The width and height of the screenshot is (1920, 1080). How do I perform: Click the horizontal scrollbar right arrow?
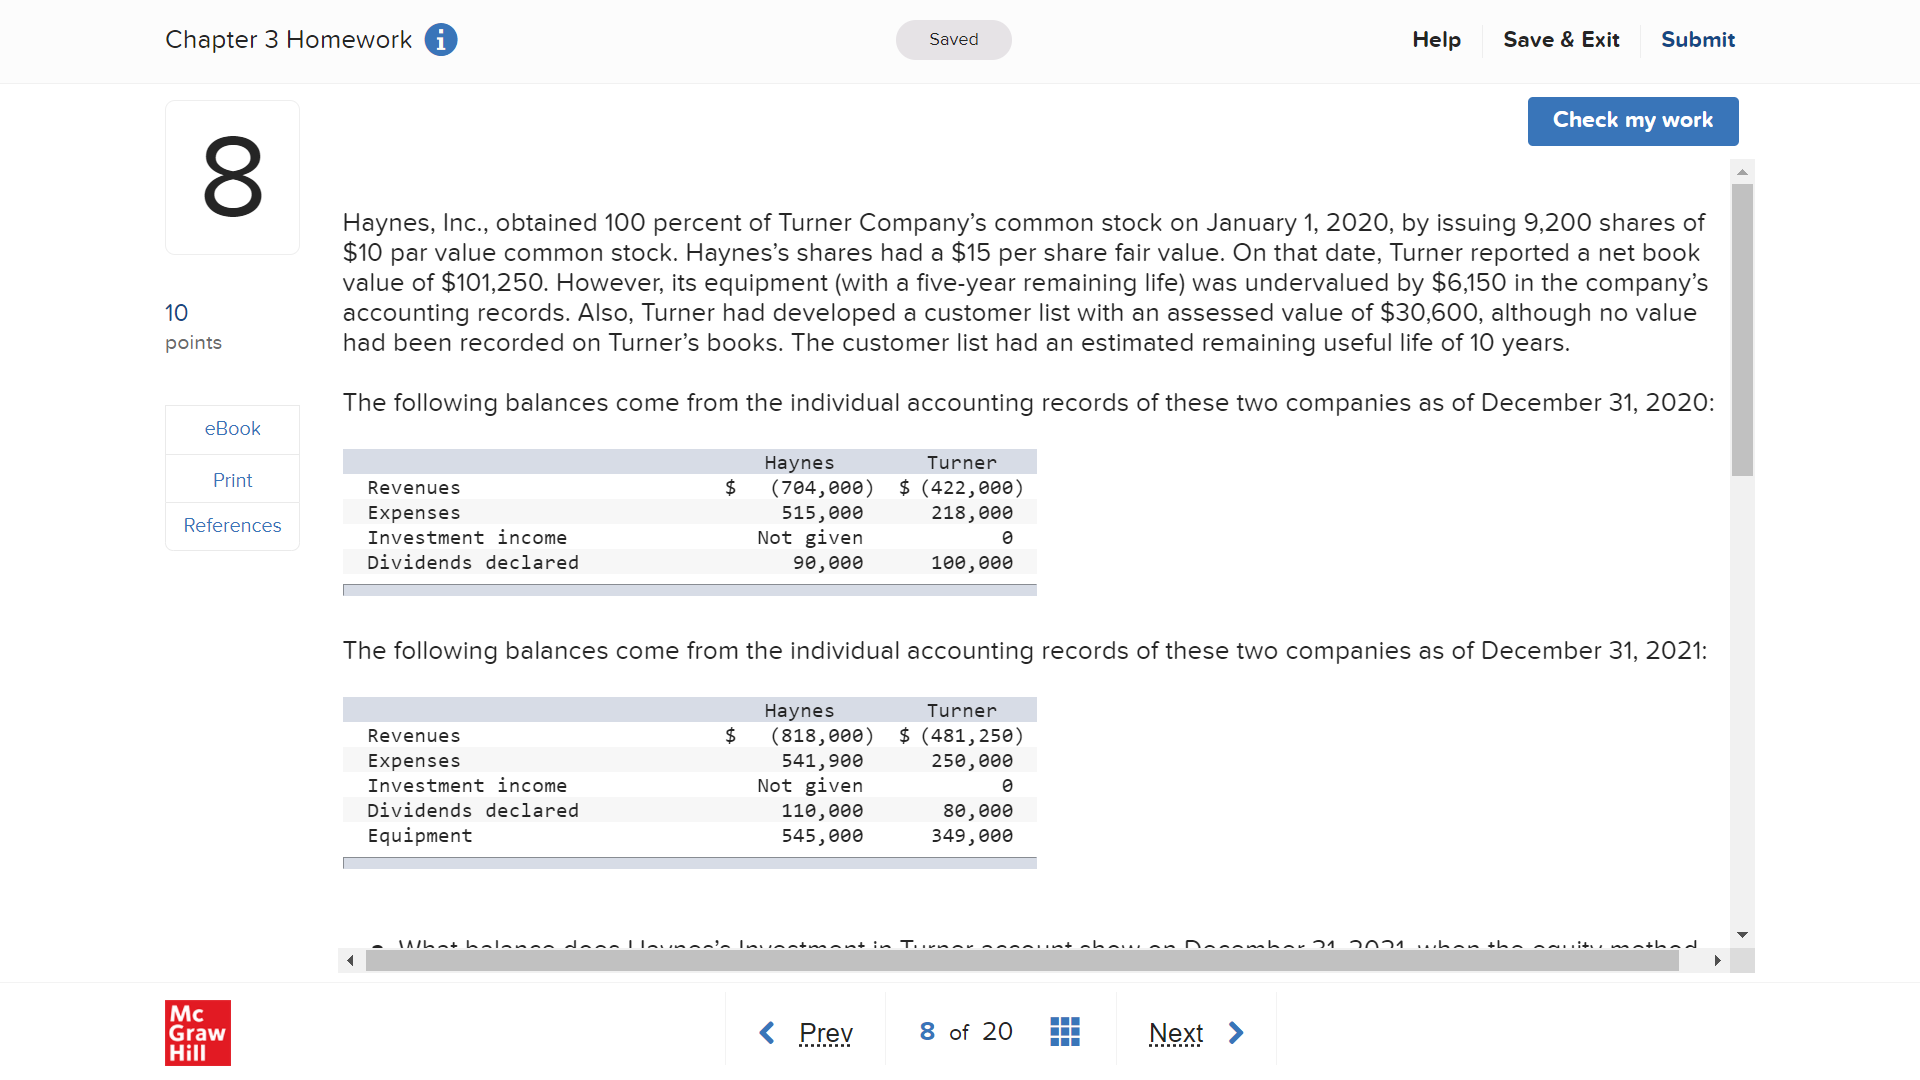coord(1717,961)
